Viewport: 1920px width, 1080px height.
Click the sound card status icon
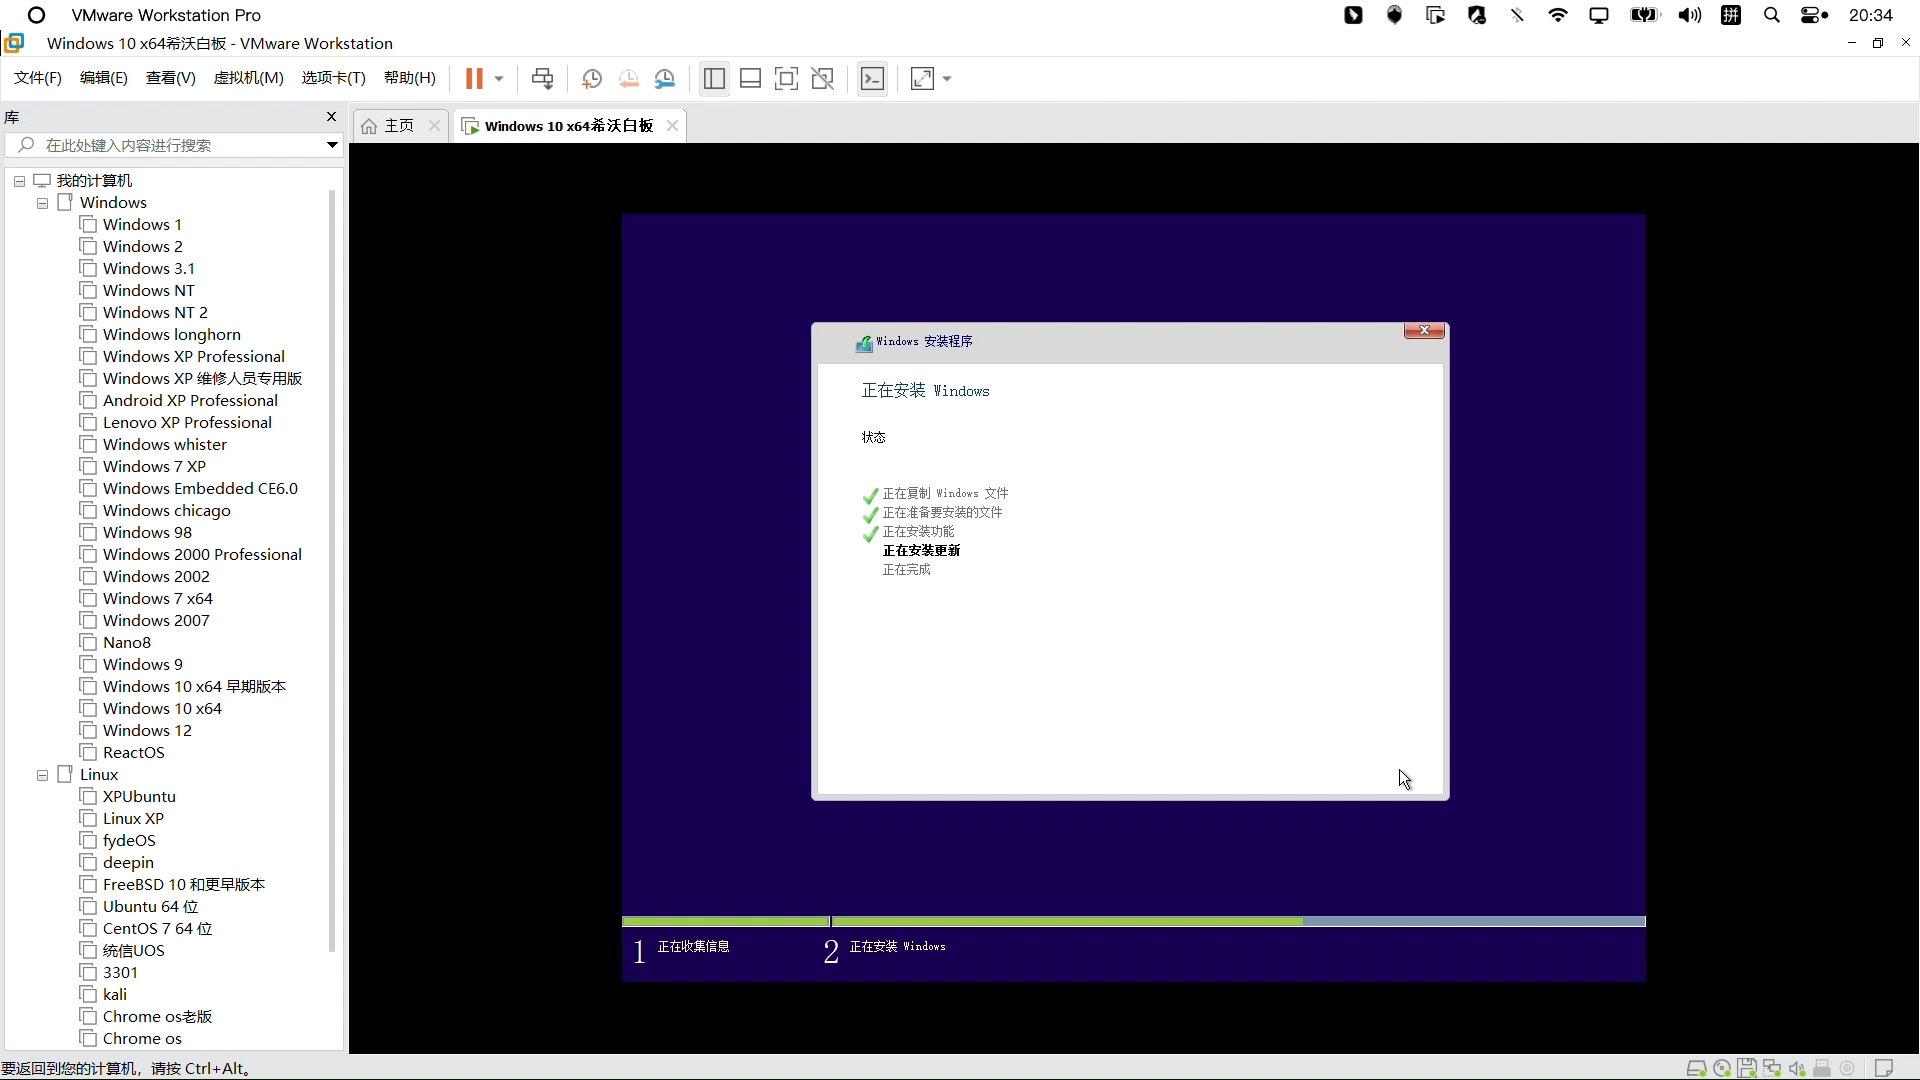(1797, 1069)
